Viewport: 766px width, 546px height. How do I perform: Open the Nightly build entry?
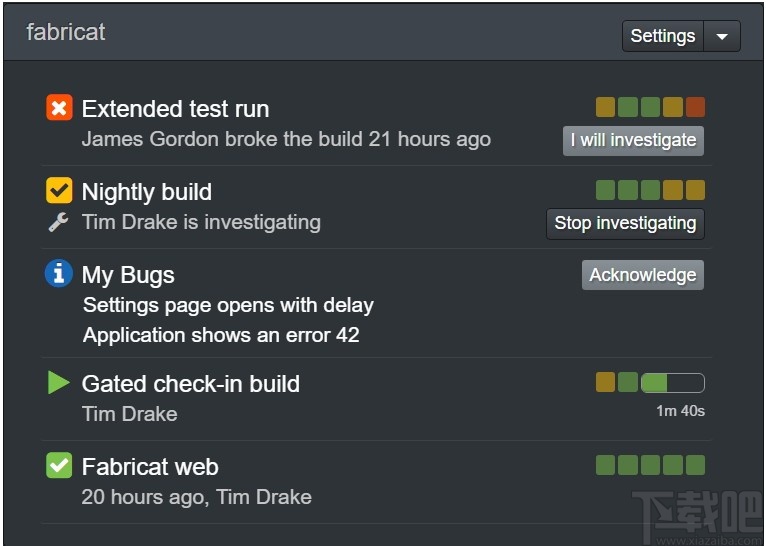tap(146, 192)
